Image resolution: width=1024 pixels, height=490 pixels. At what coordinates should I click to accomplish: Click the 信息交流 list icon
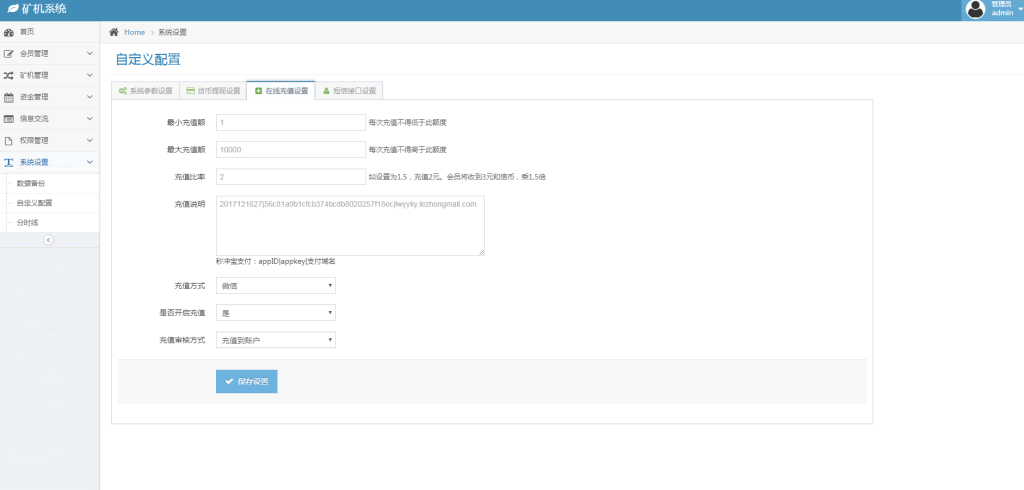coord(9,119)
